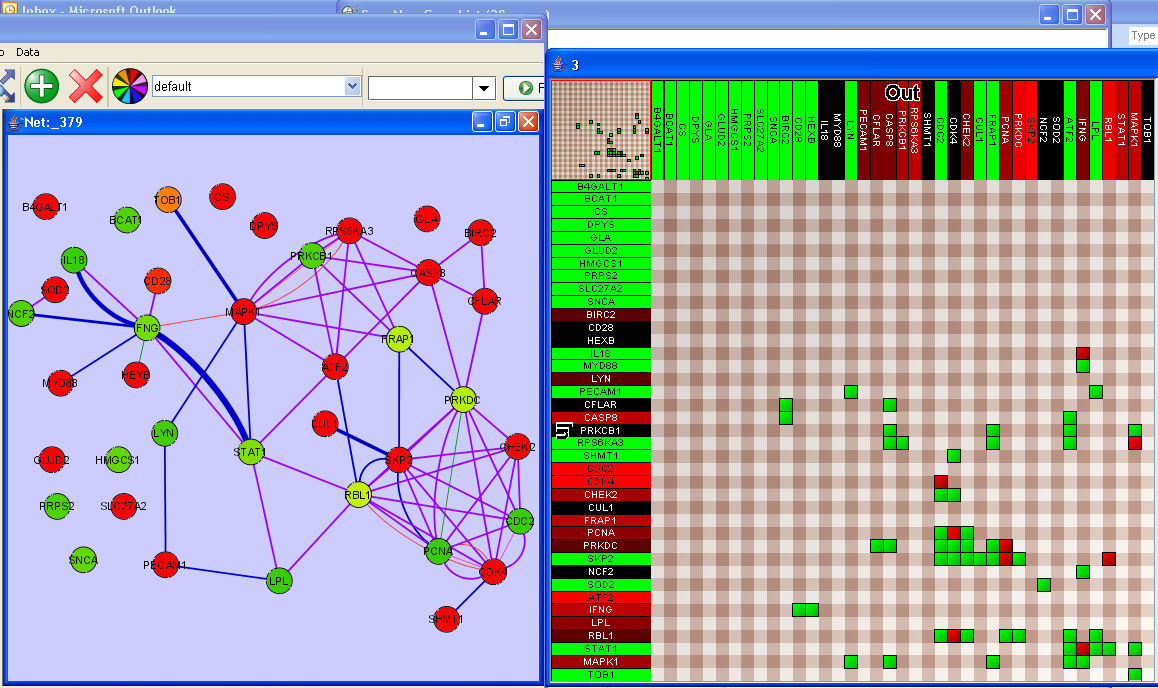The height and width of the screenshot is (688, 1158).
Task: Select the PRKCB1 row label in matrix
Action: [x=601, y=430]
